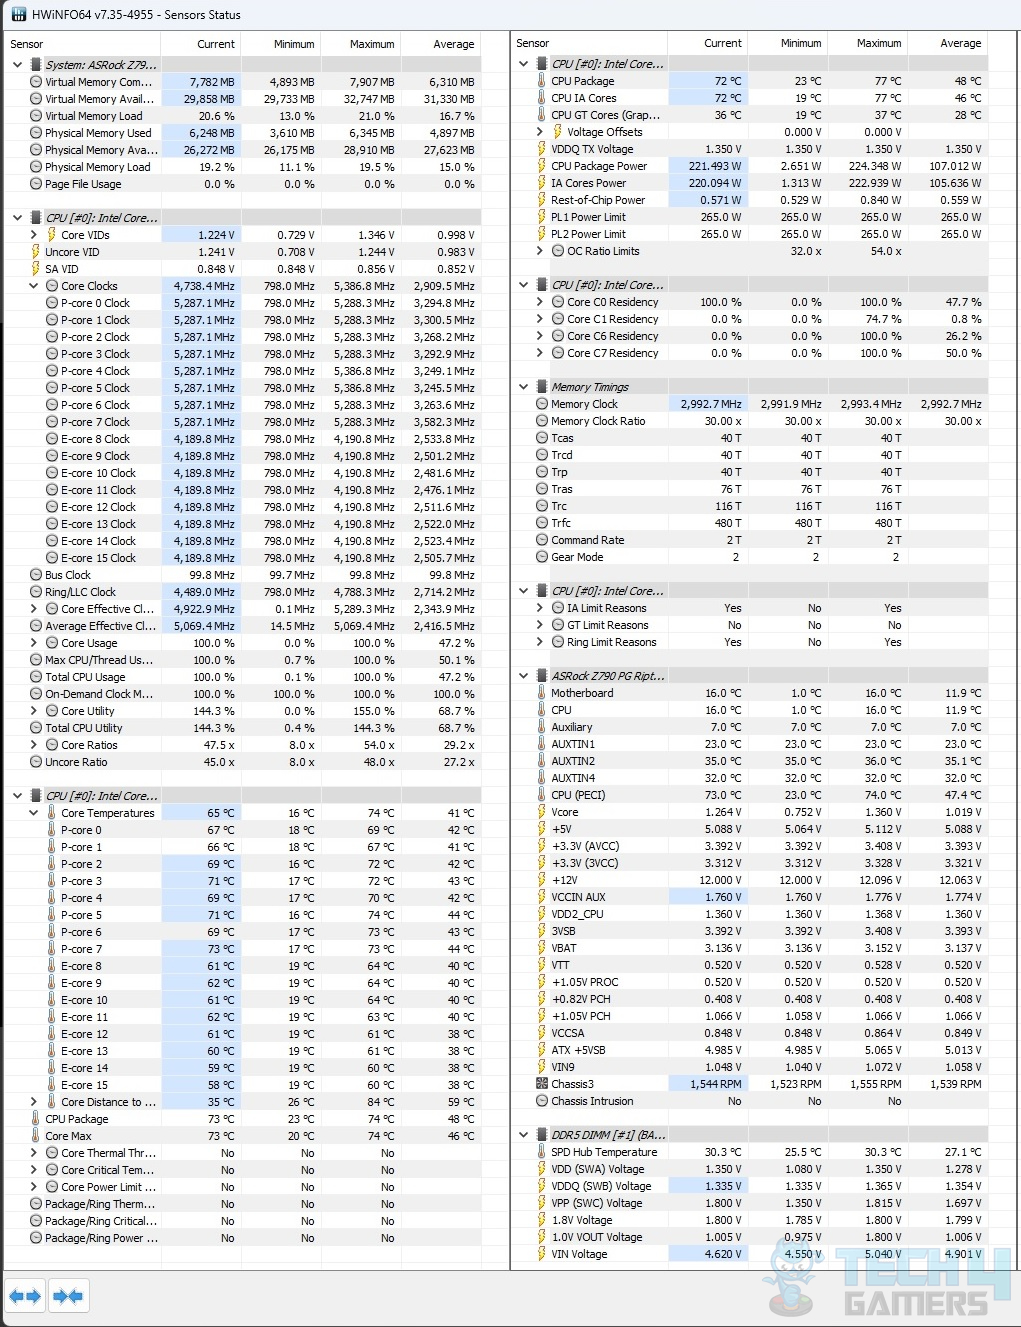The height and width of the screenshot is (1327, 1021).
Task: Click the fan icon beside Chassis3
Action: point(542,1084)
